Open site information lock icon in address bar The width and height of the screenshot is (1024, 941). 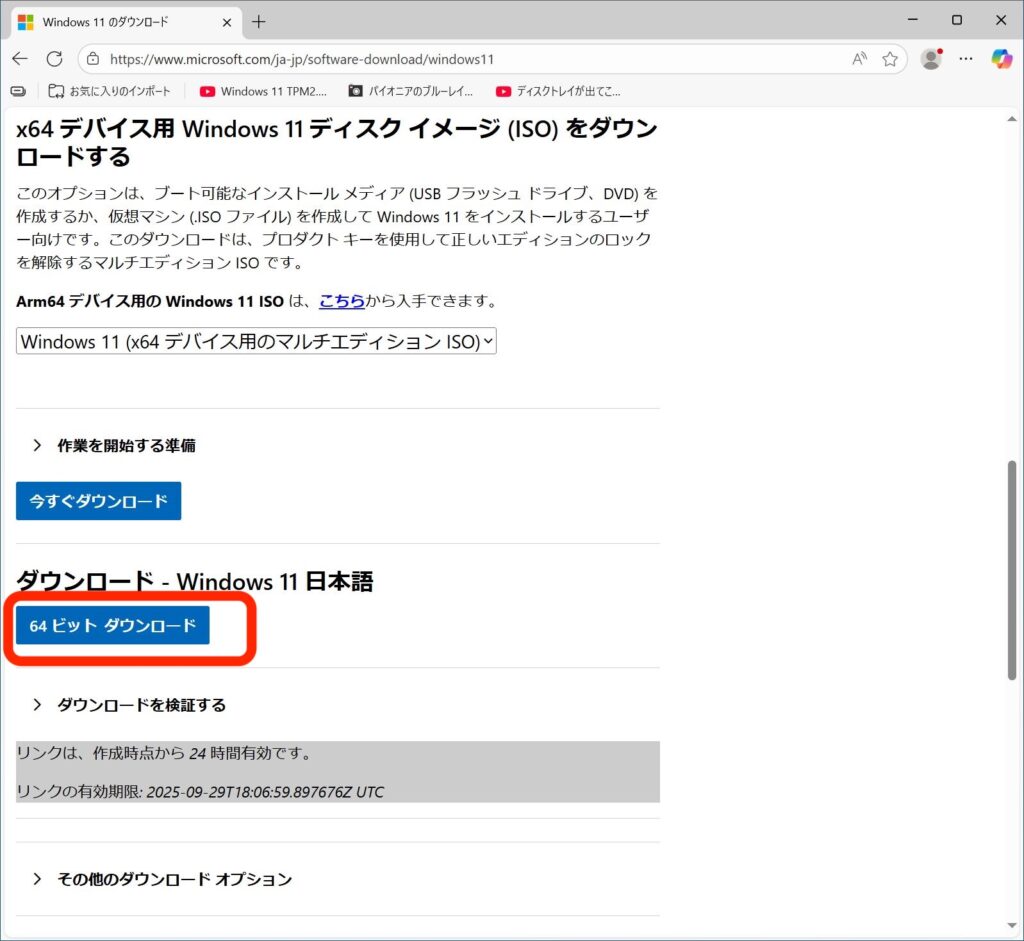click(93, 59)
